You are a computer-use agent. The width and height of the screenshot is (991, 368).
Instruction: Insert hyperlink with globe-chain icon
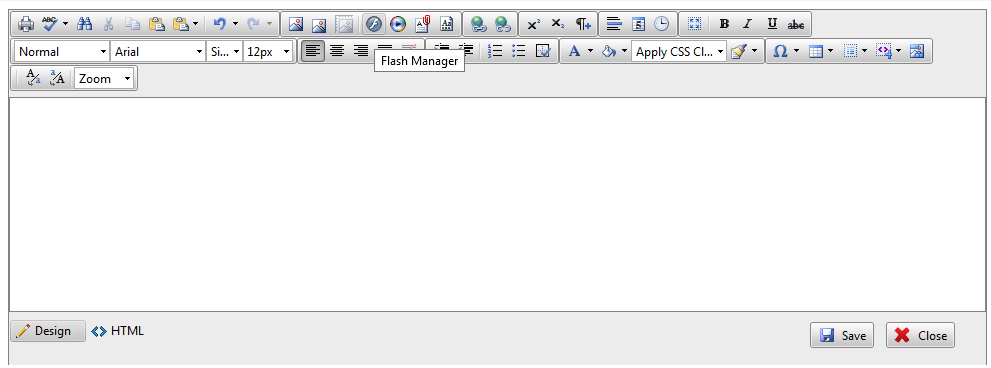478,24
